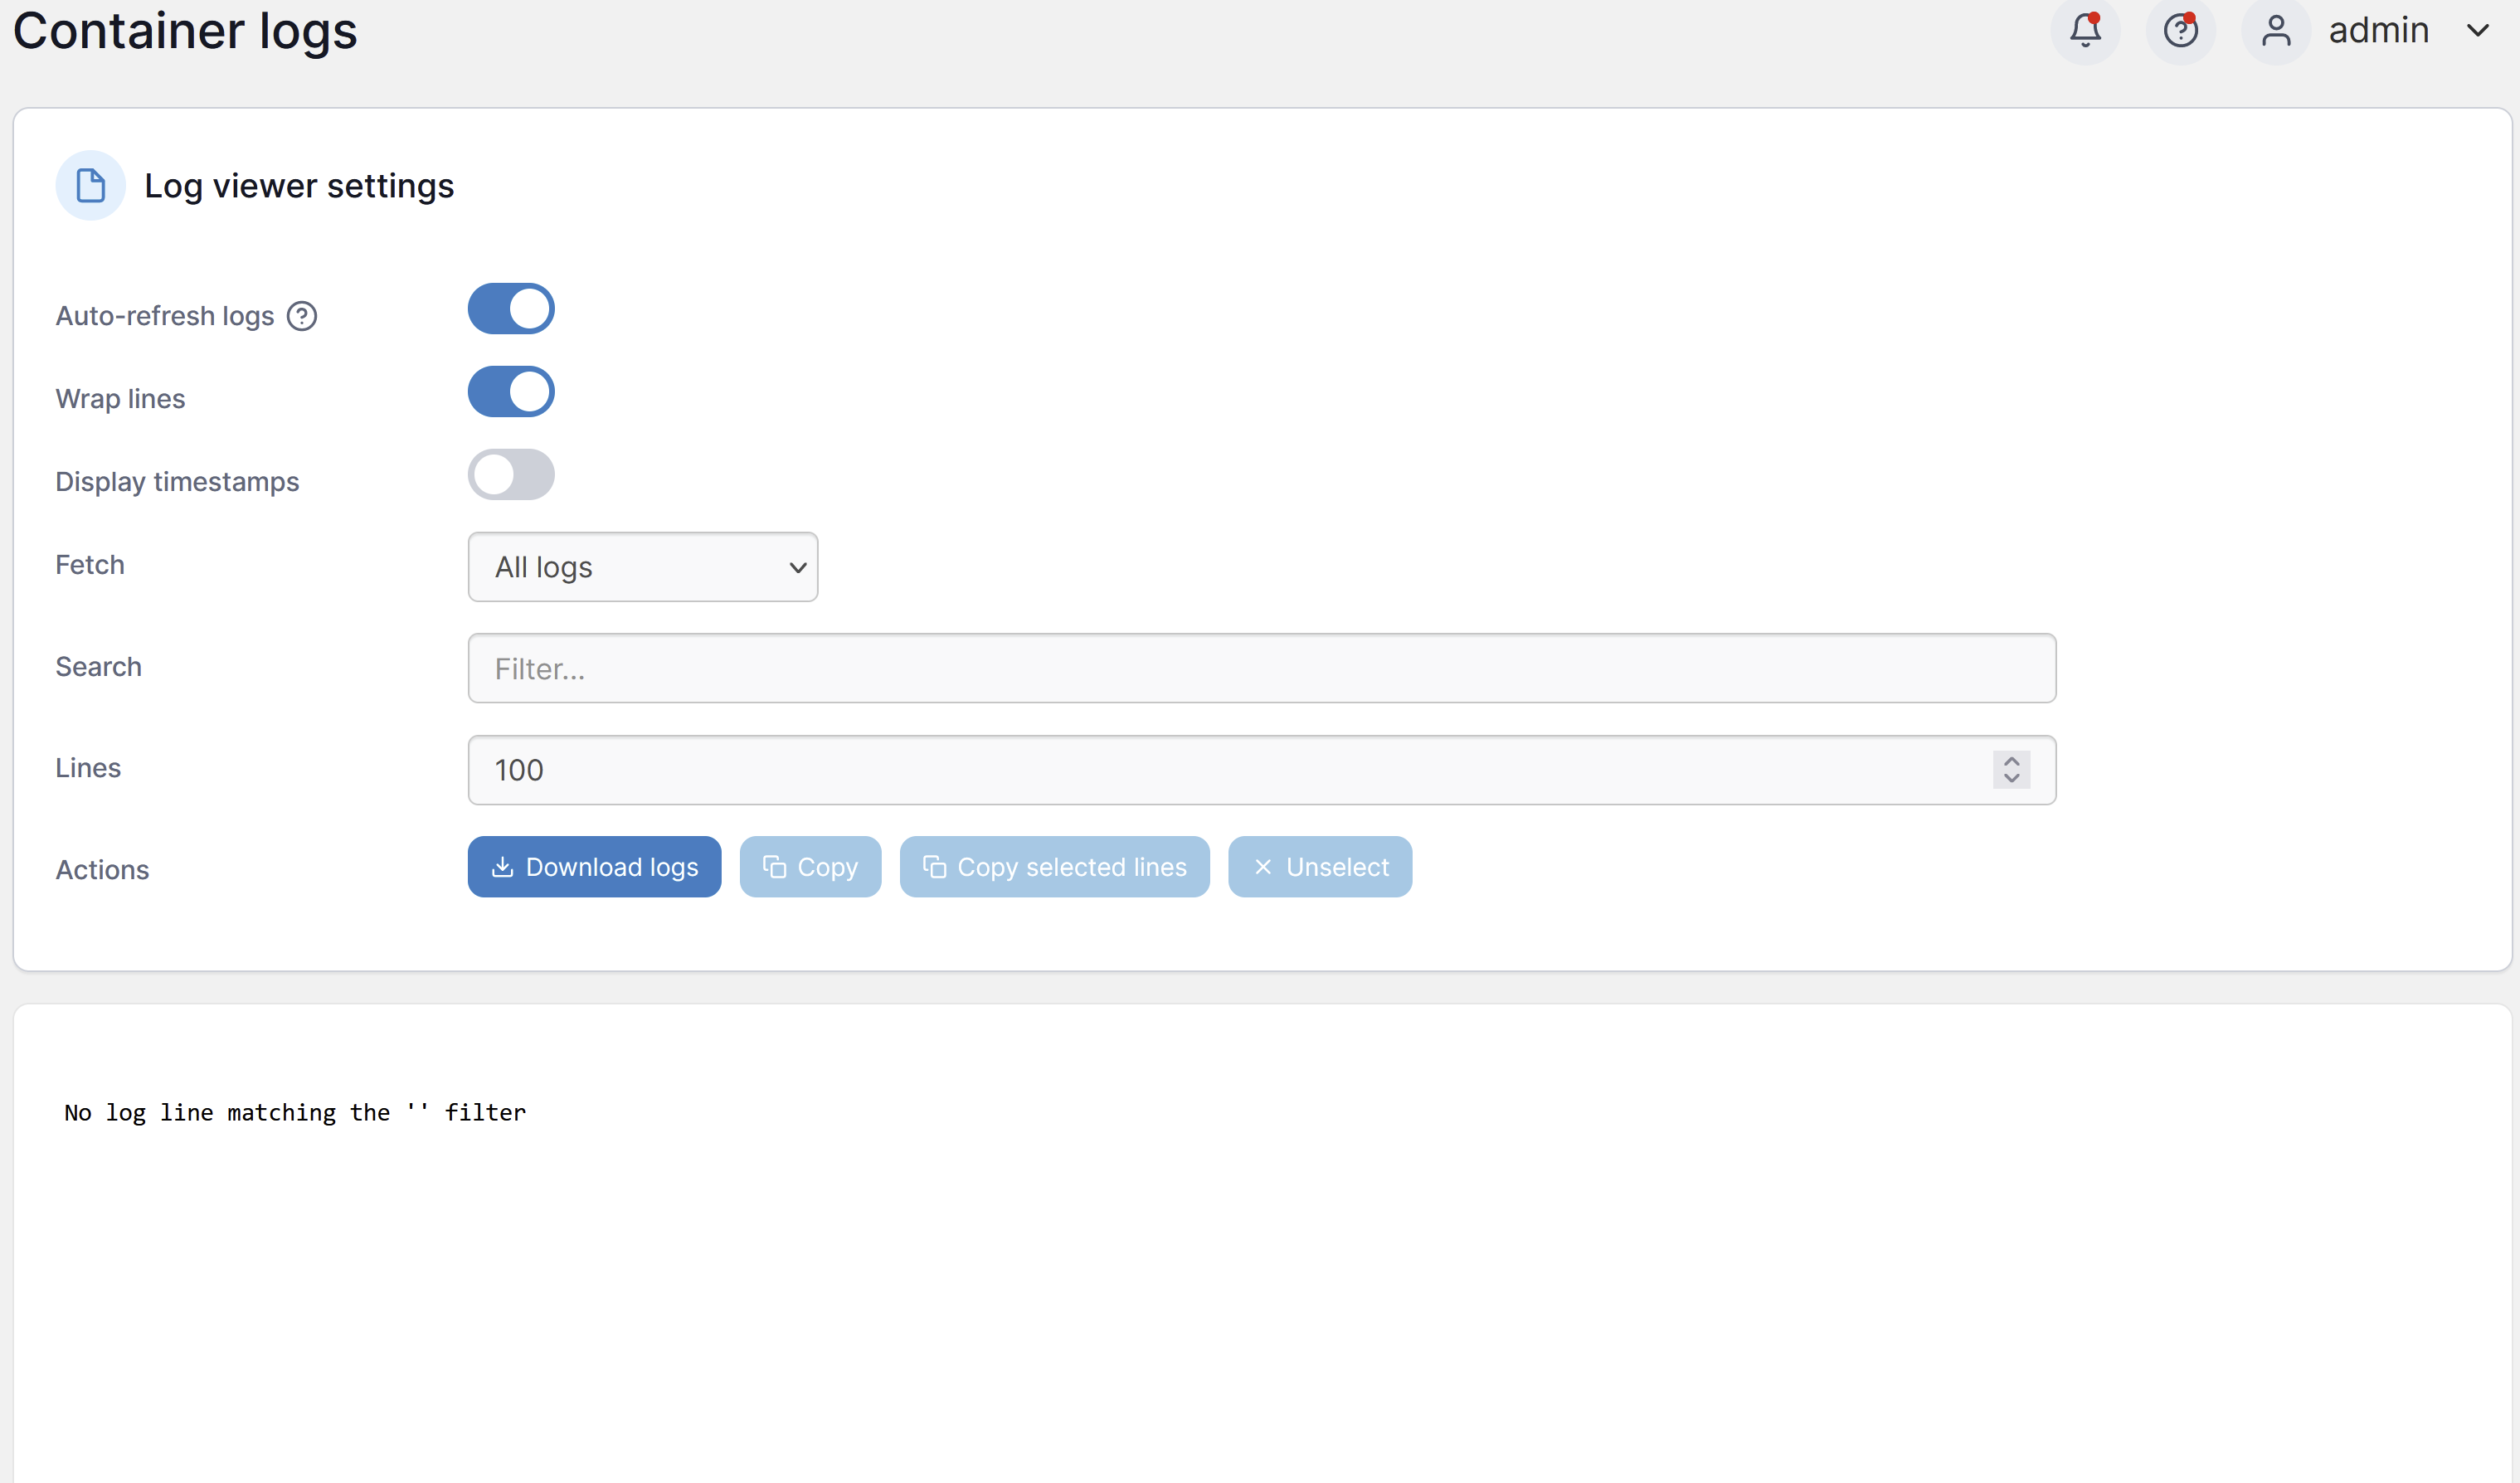The image size is (2520, 1483).
Task: Click the Actions label
Action: point(102,870)
